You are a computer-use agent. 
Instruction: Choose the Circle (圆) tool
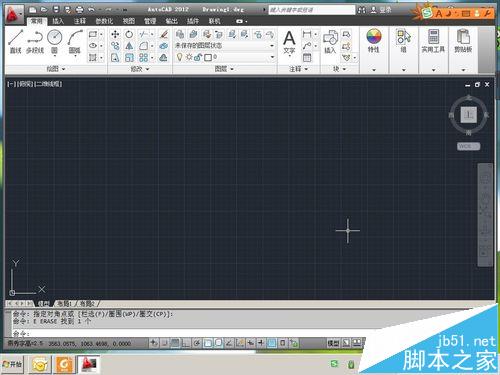click(x=55, y=41)
